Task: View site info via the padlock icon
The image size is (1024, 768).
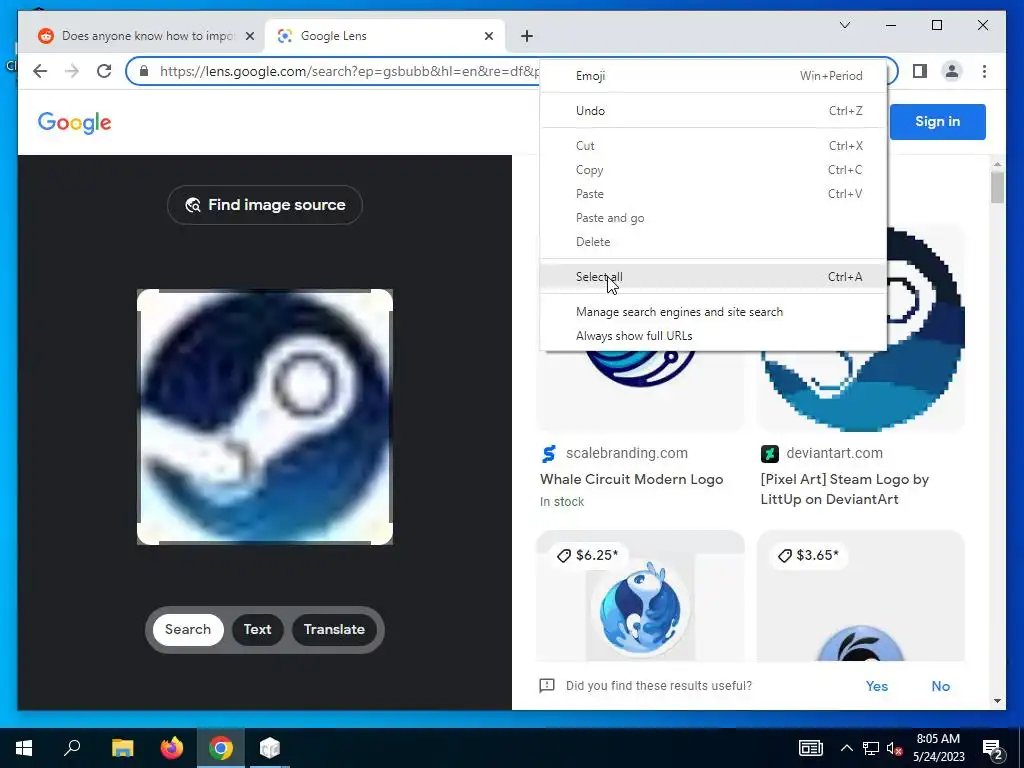Action: coord(144,71)
